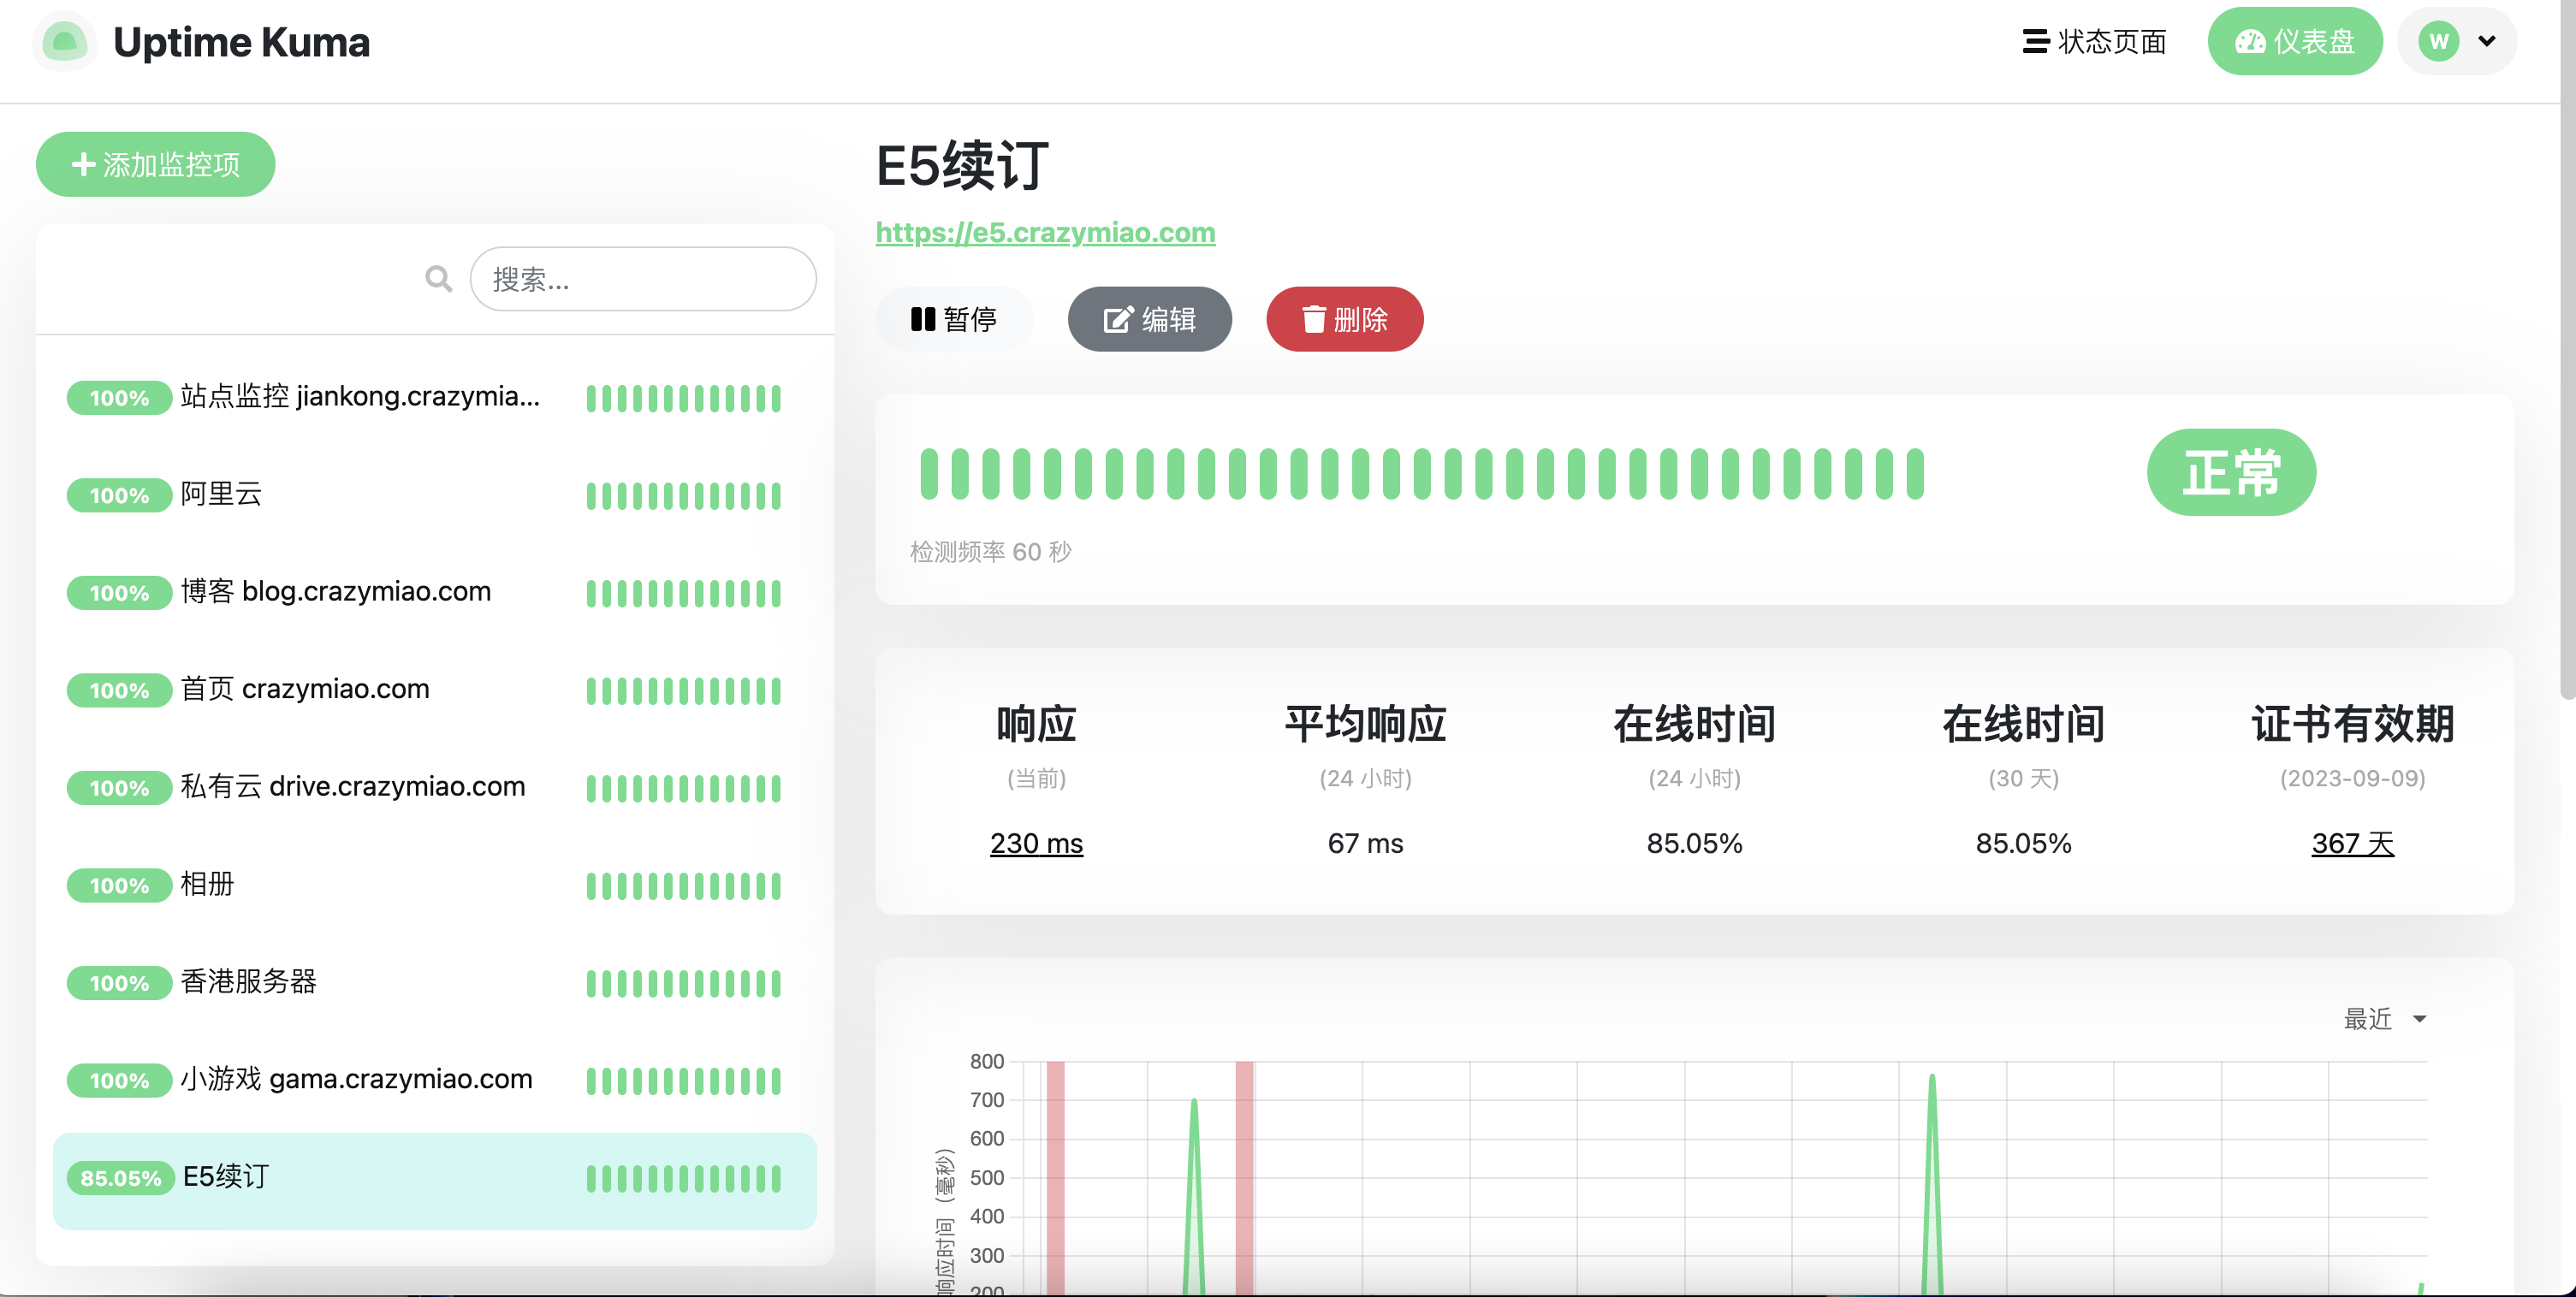Select the 首页 crazymiao.com monitor

click(x=435, y=690)
